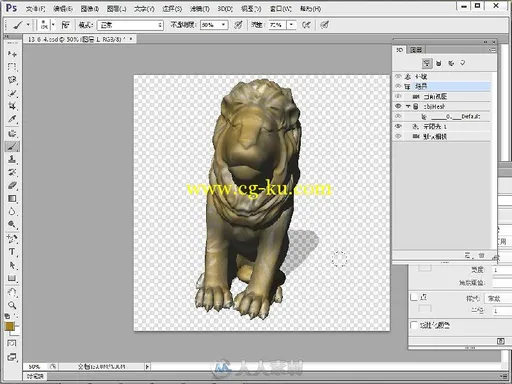The height and width of the screenshot is (384, 512).
Task: Switch to the 图层 layers tab
Action: click(x=416, y=50)
